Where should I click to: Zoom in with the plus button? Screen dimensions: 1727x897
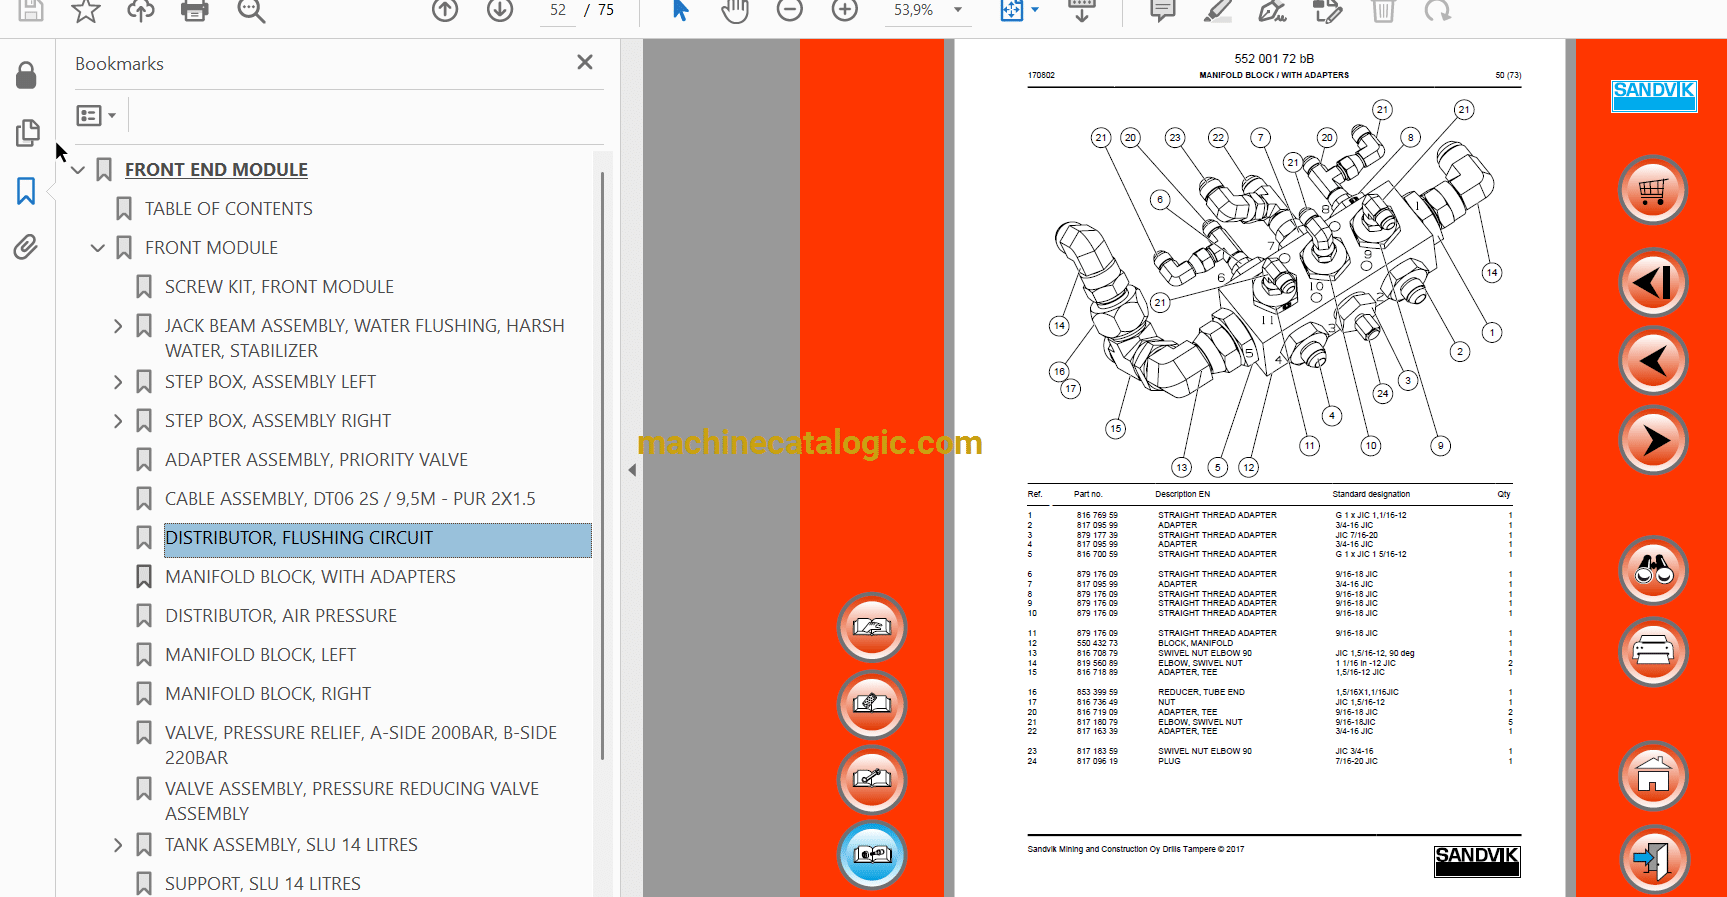(845, 11)
